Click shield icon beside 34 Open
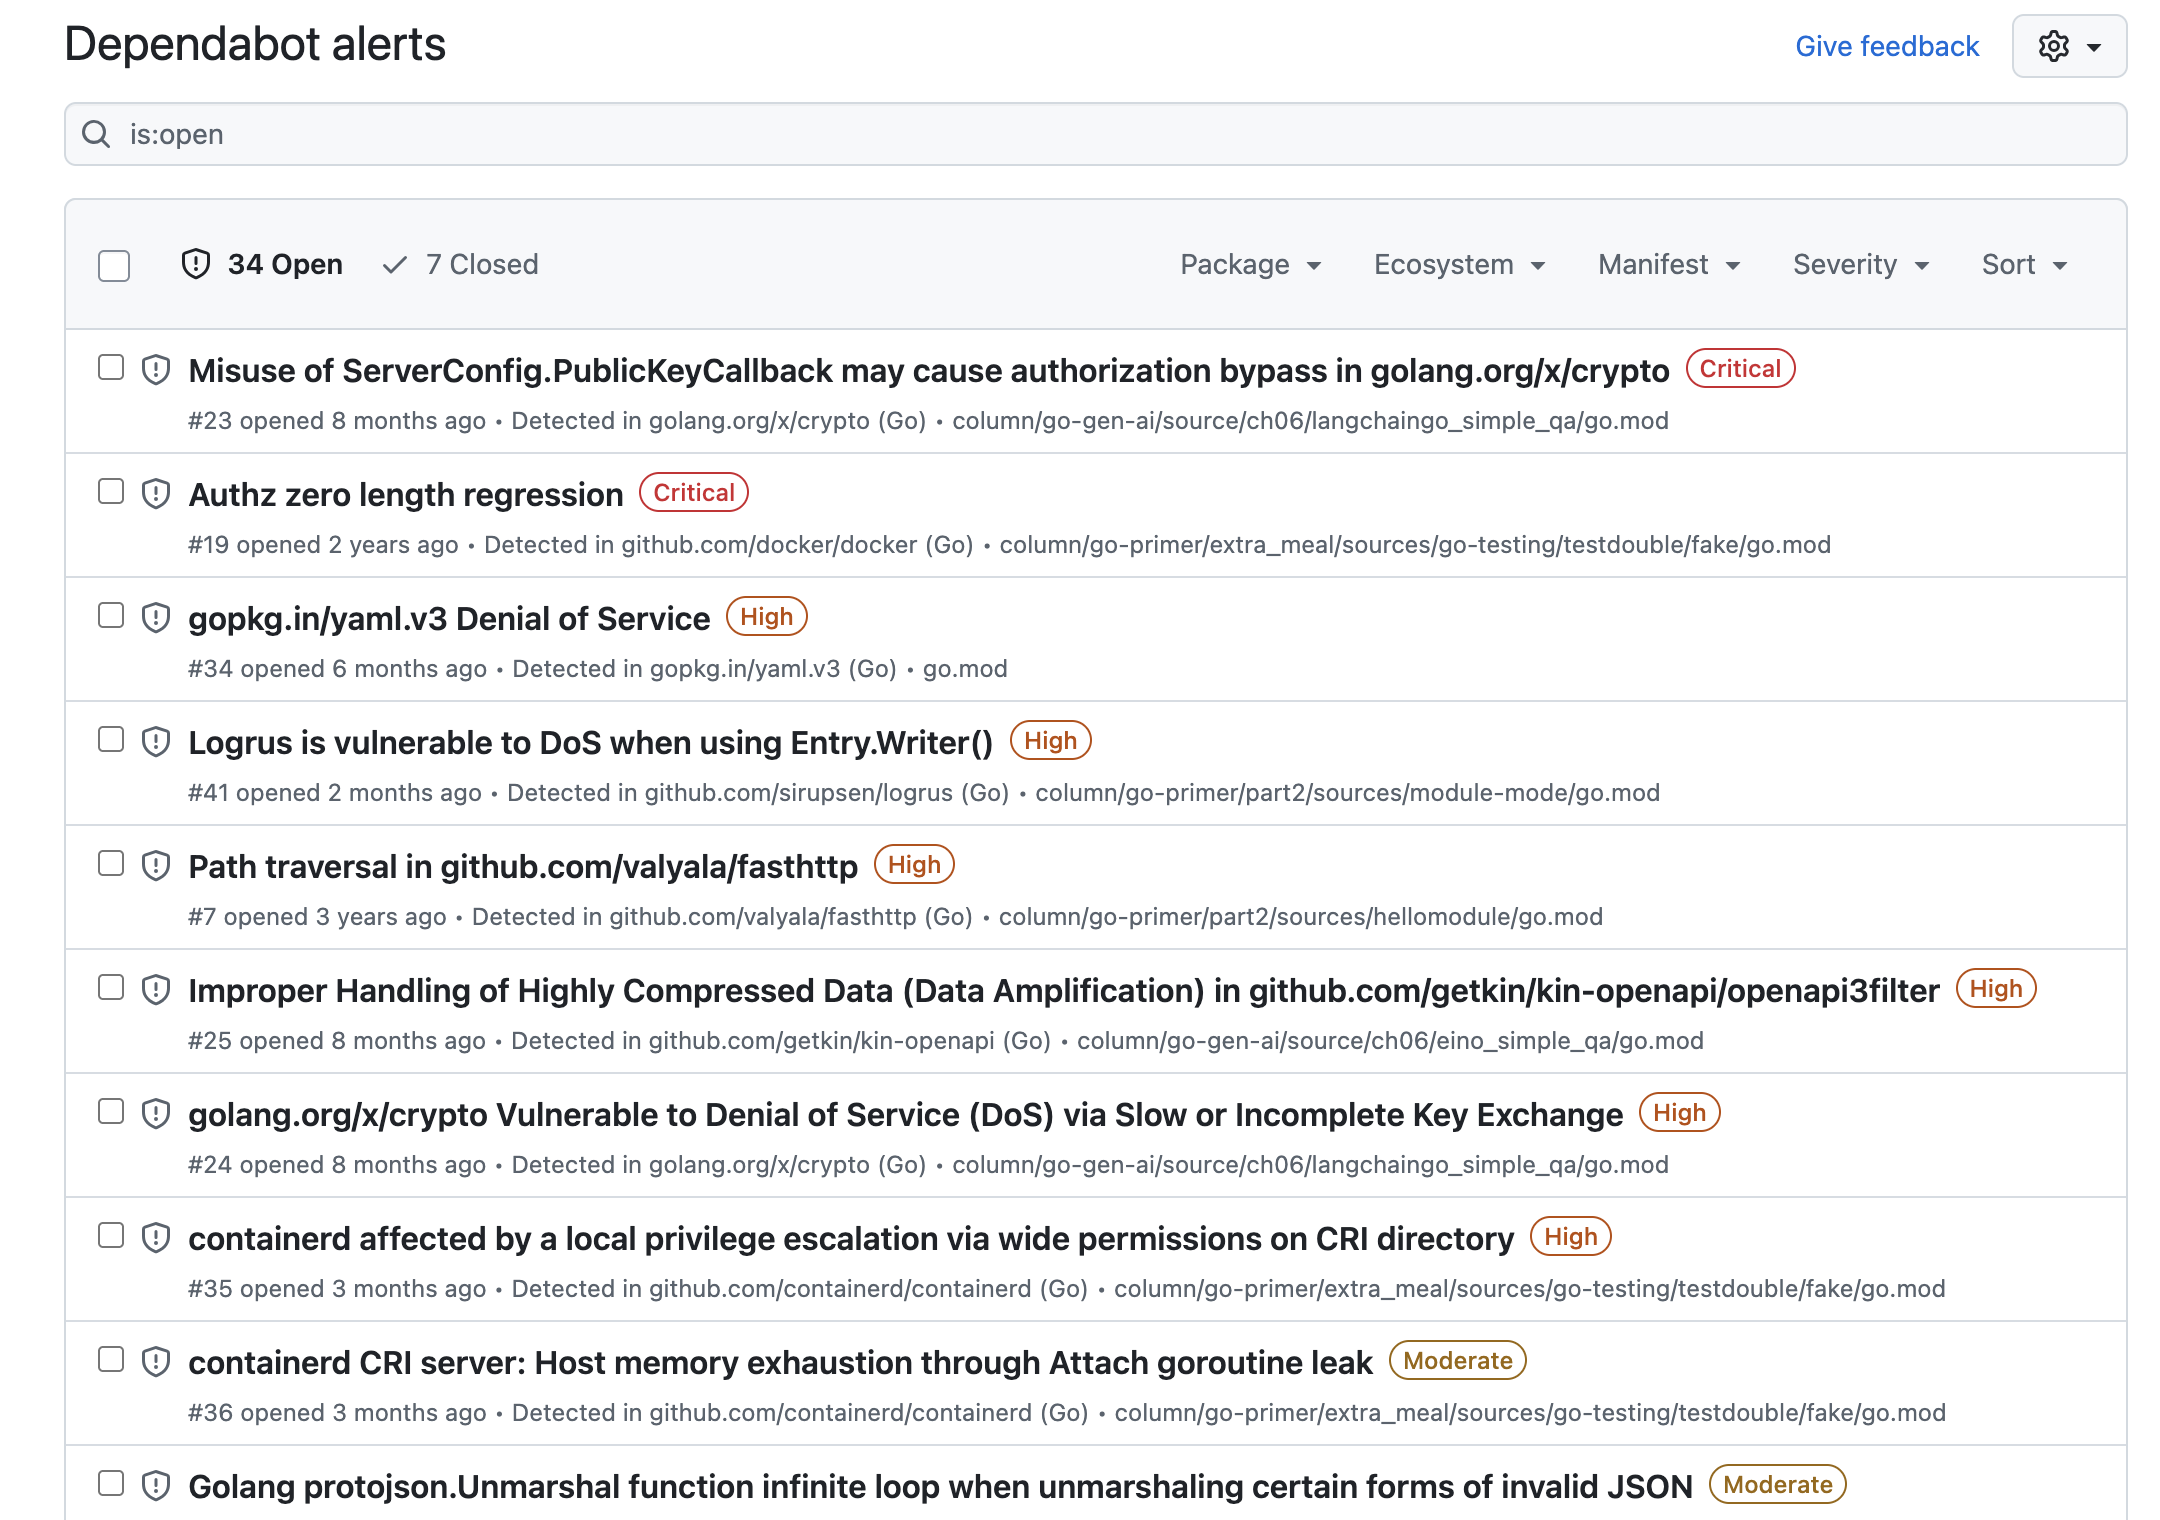Image resolution: width=2160 pixels, height=1520 pixels. [196, 264]
